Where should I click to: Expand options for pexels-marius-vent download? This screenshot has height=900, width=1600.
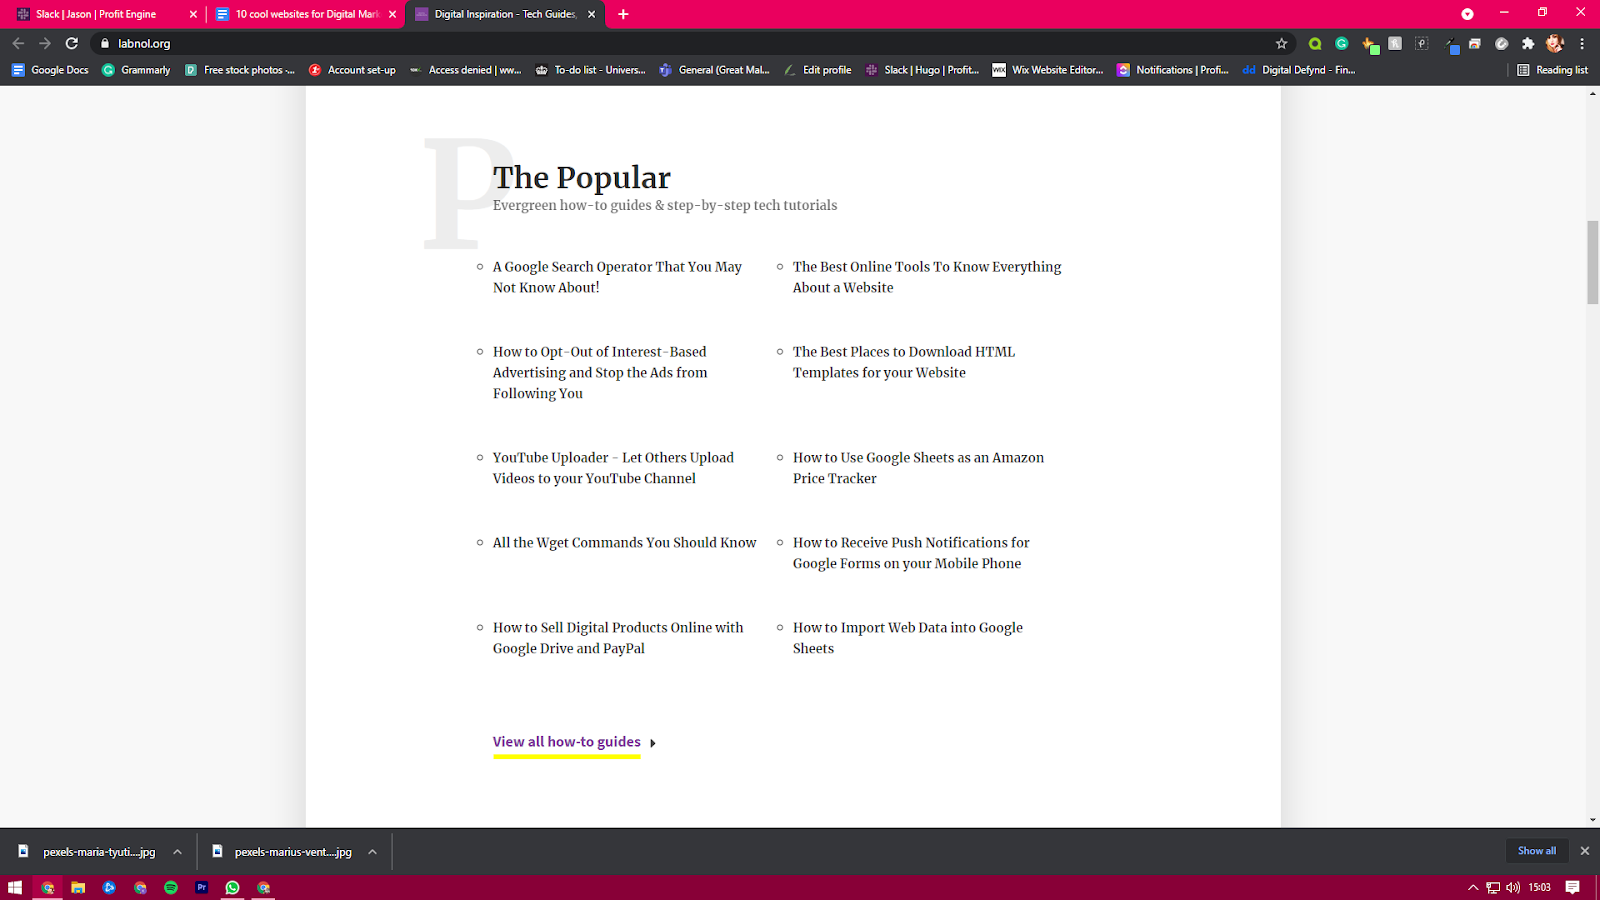(372, 852)
